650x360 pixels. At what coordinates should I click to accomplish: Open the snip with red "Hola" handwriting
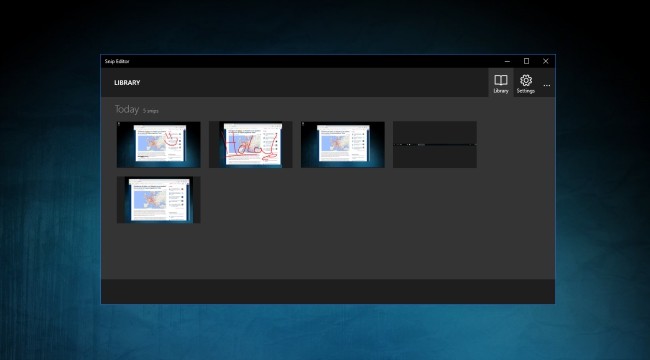(x=251, y=145)
